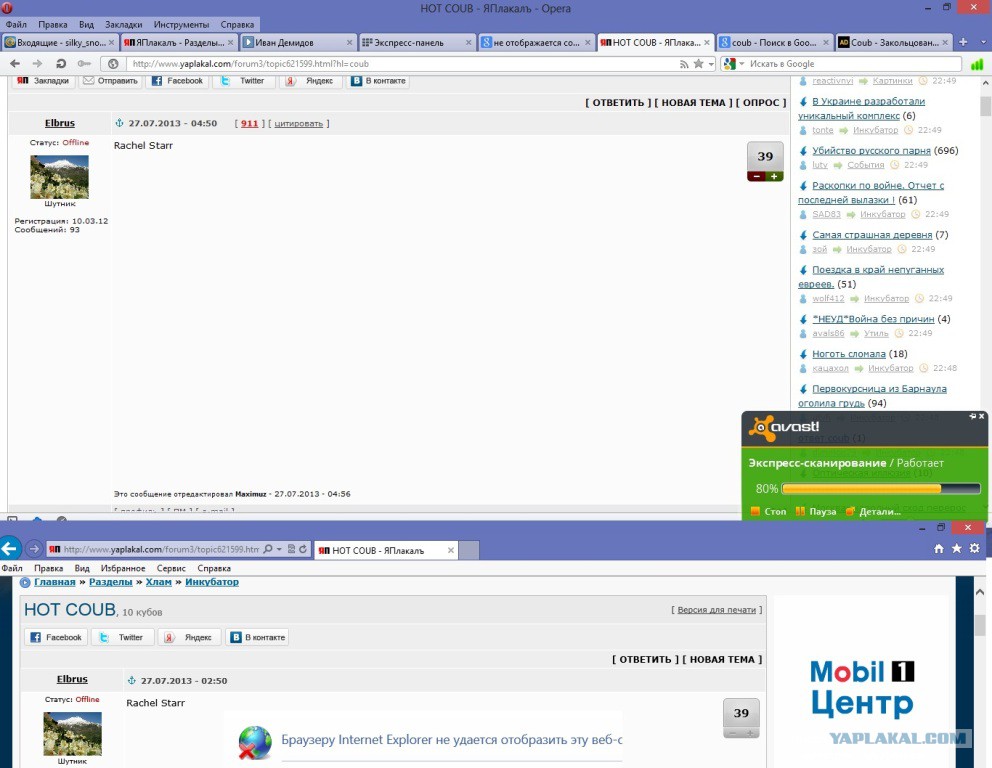Open the IE Home icon
This screenshot has height=768, width=992.
(x=939, y=548)
